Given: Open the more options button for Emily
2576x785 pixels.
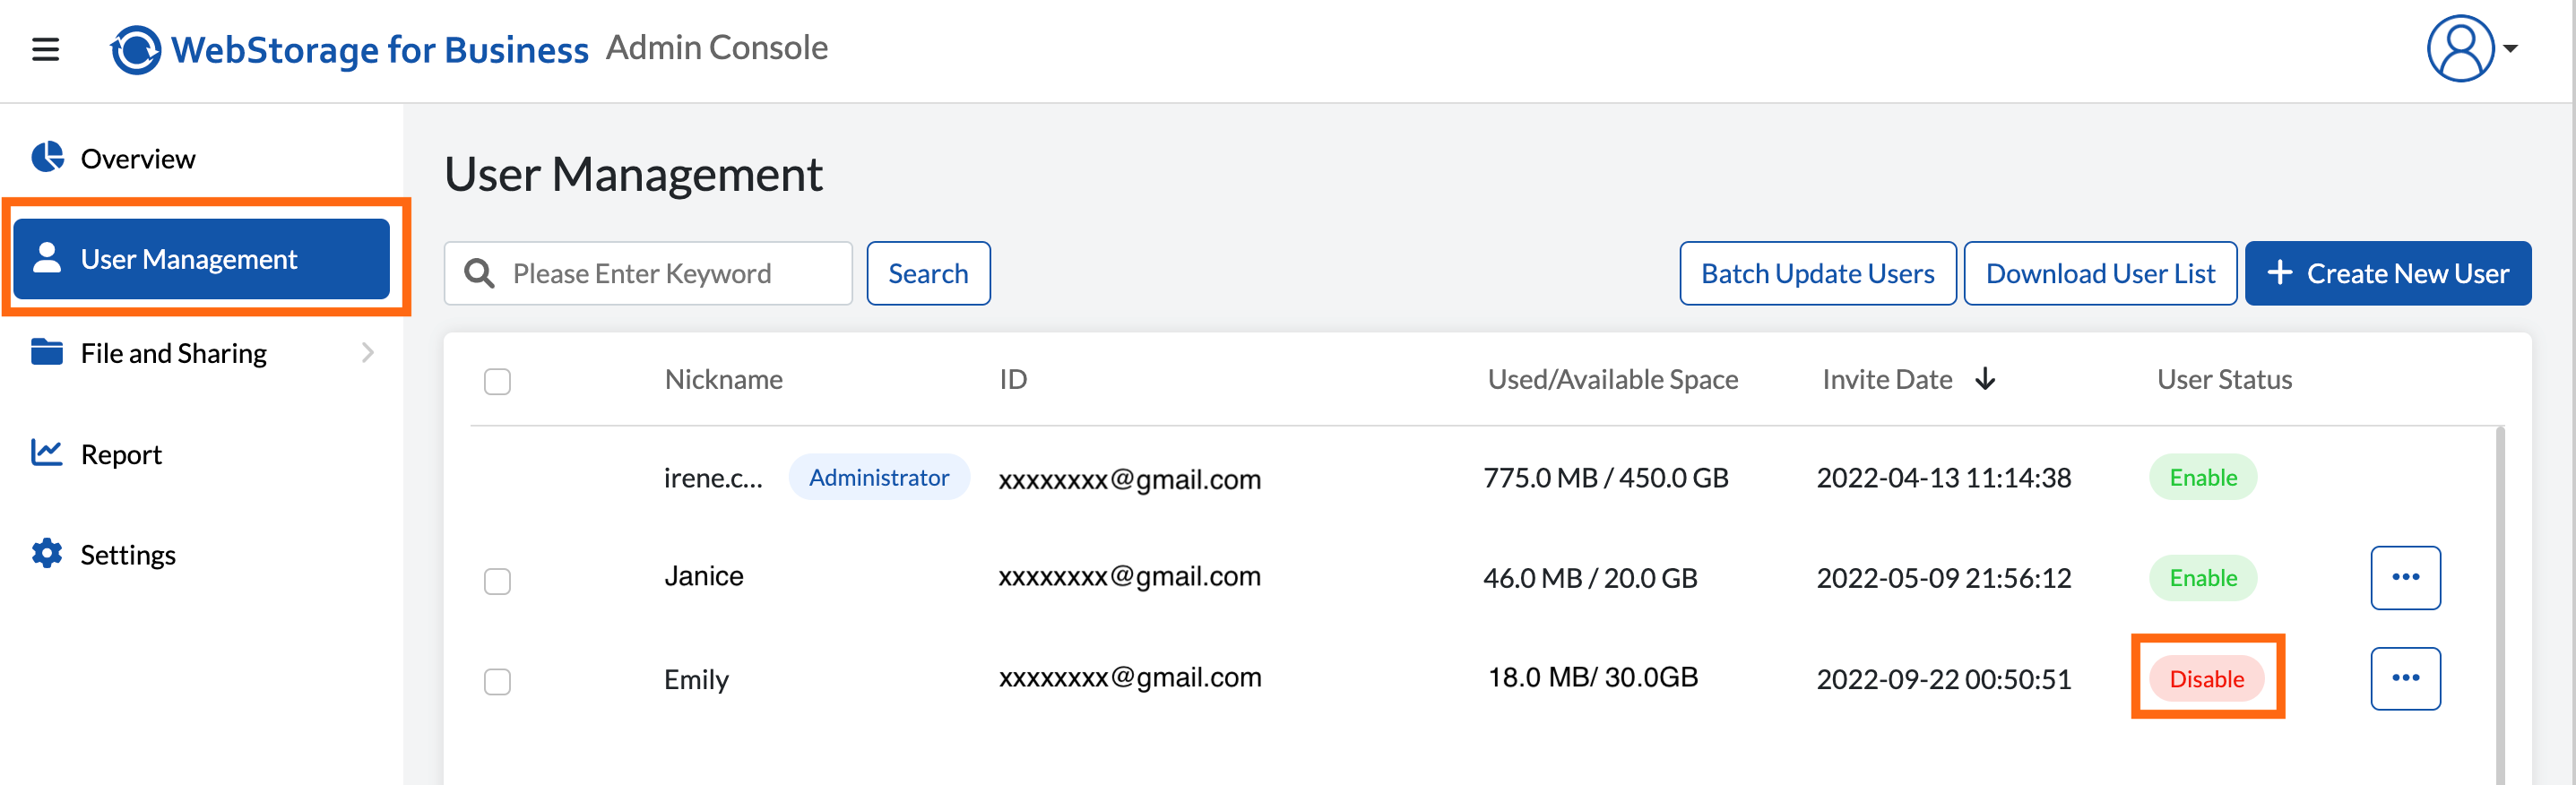Looking at the screenshot, I should point(2405,678).
